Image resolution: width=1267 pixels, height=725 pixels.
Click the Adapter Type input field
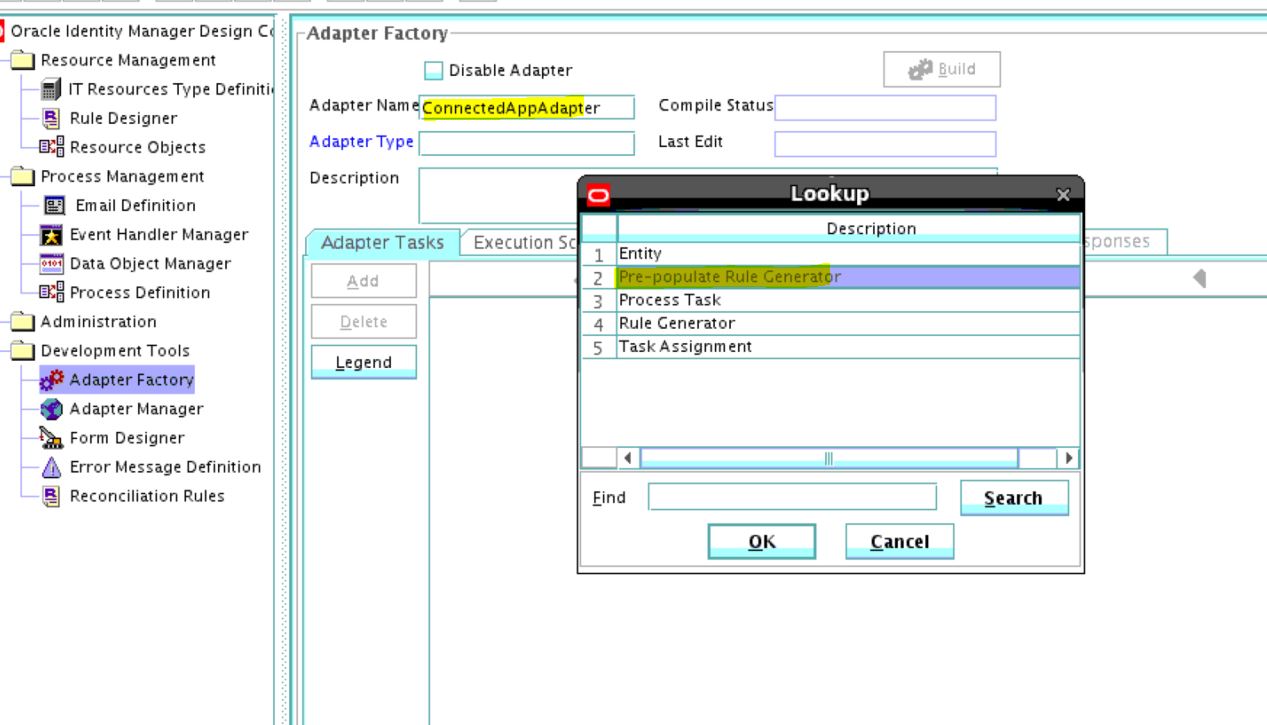[x=527, y=144]
